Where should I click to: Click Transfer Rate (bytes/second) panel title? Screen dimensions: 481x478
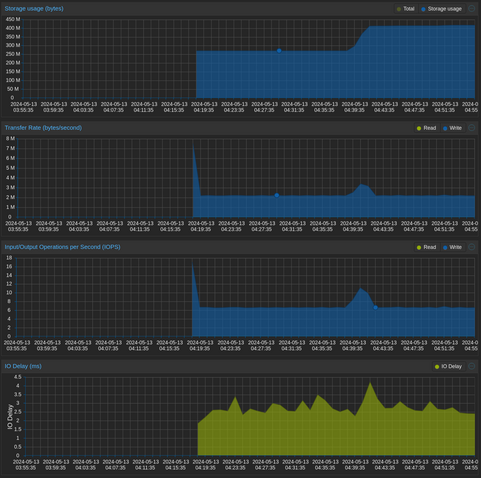(x=43, y=128)
